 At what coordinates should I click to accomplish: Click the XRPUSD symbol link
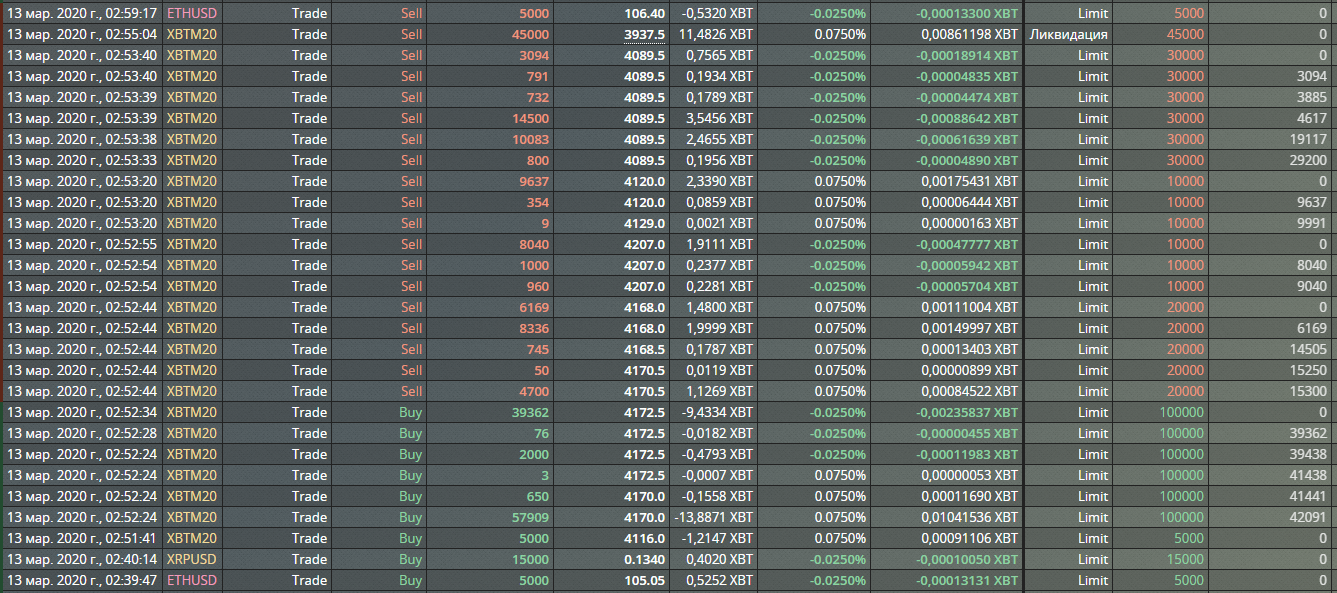pos(192,559)
